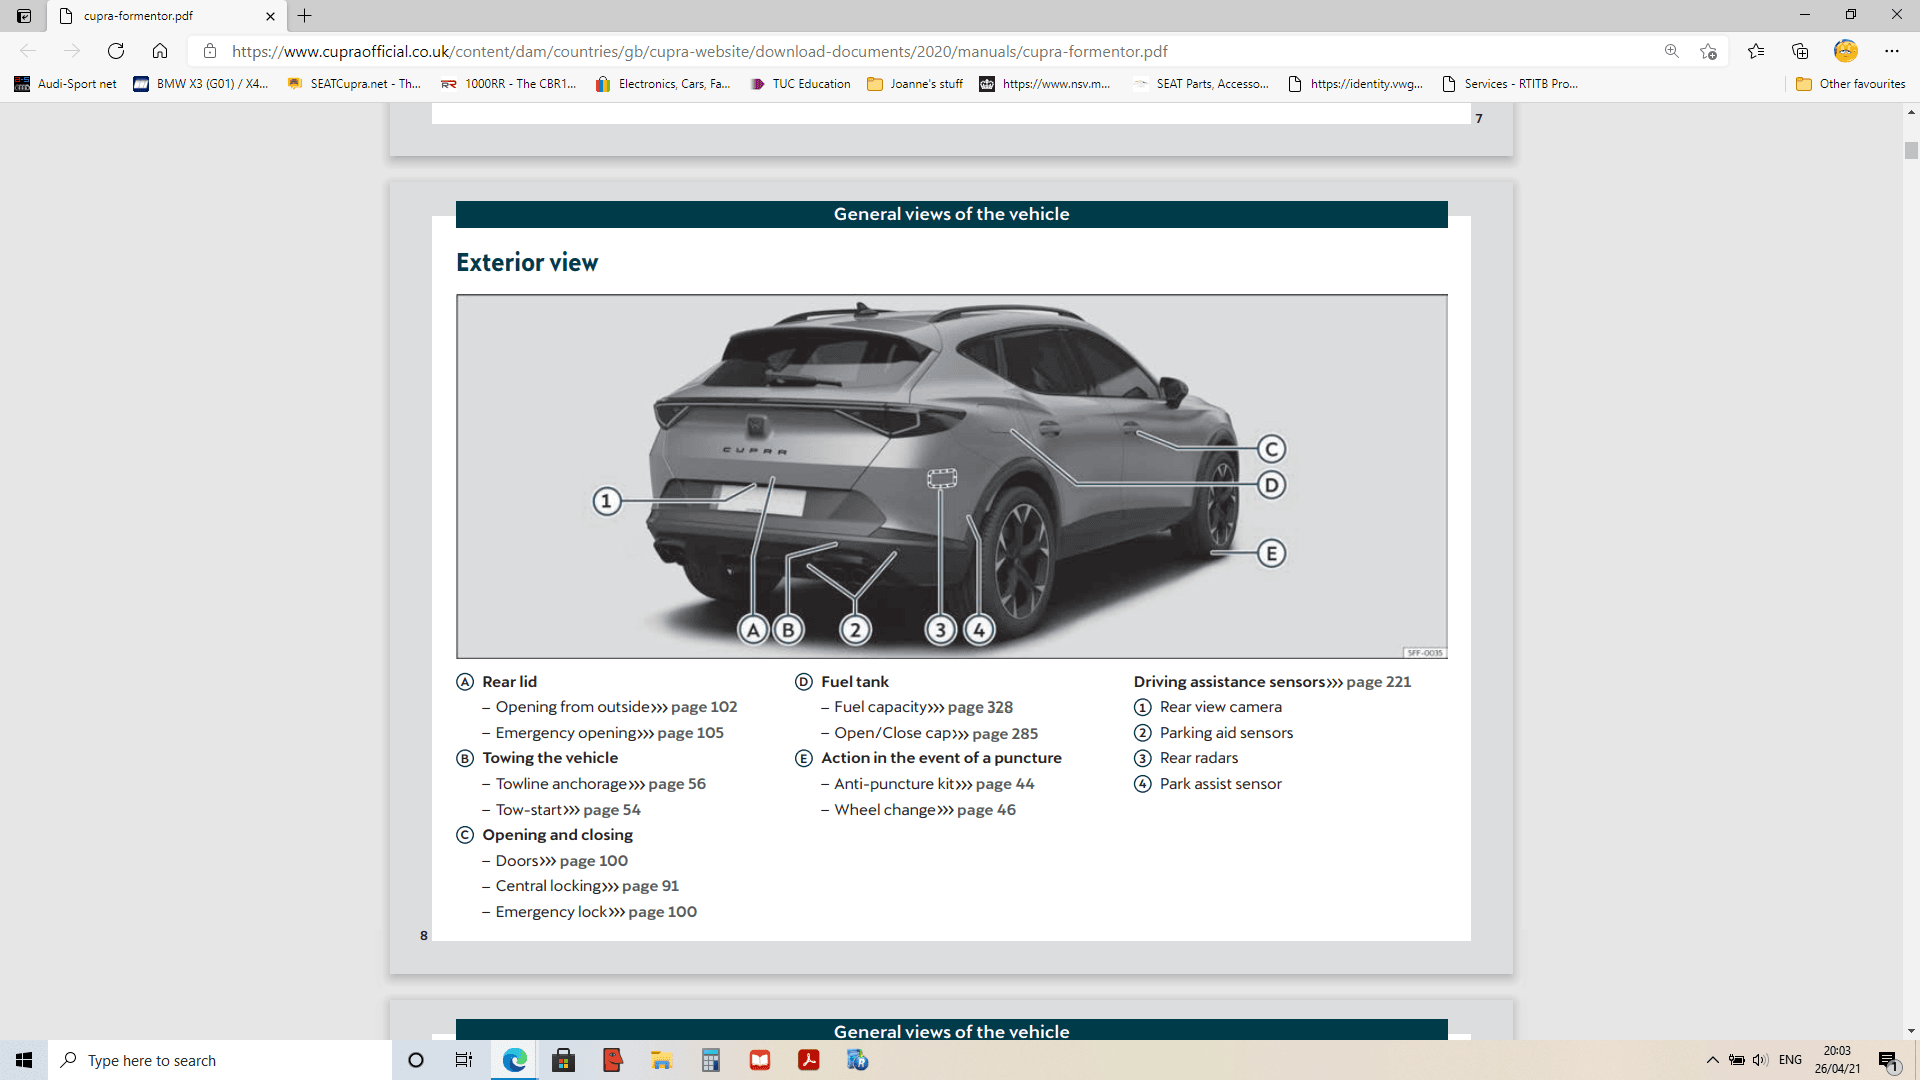Open the Favourites list icon
The width and height of the screenshot is (1920, 1080).
[x=1756, y=51]
